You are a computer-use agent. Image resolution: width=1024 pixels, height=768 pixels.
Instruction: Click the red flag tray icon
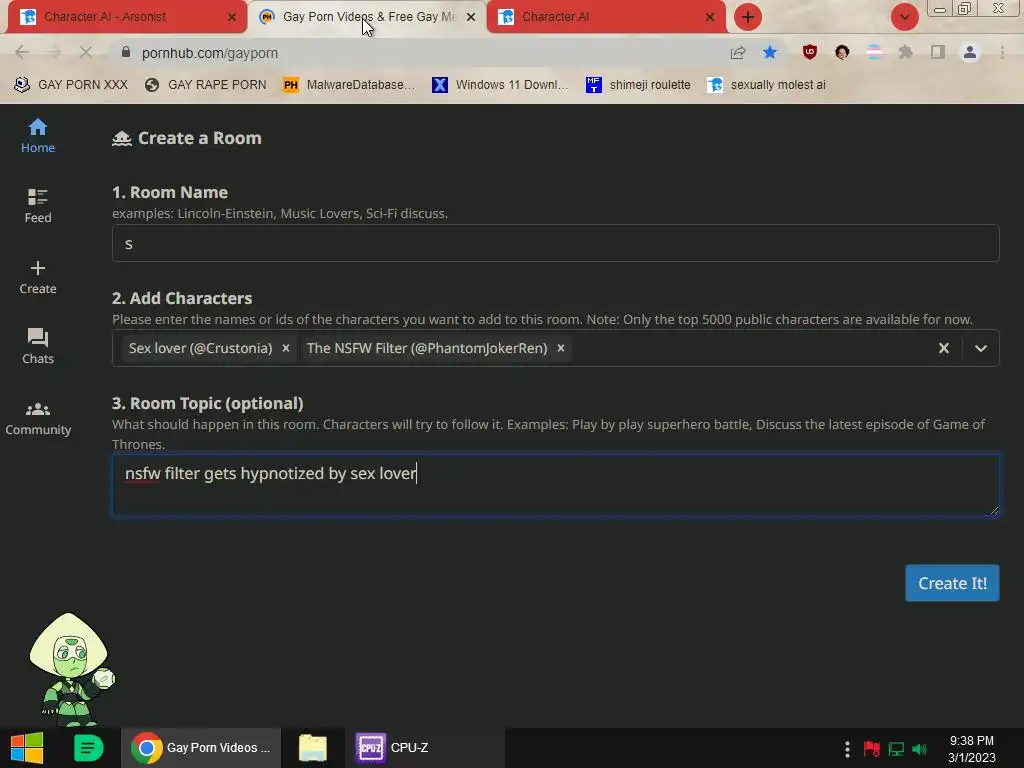point(871,749)
